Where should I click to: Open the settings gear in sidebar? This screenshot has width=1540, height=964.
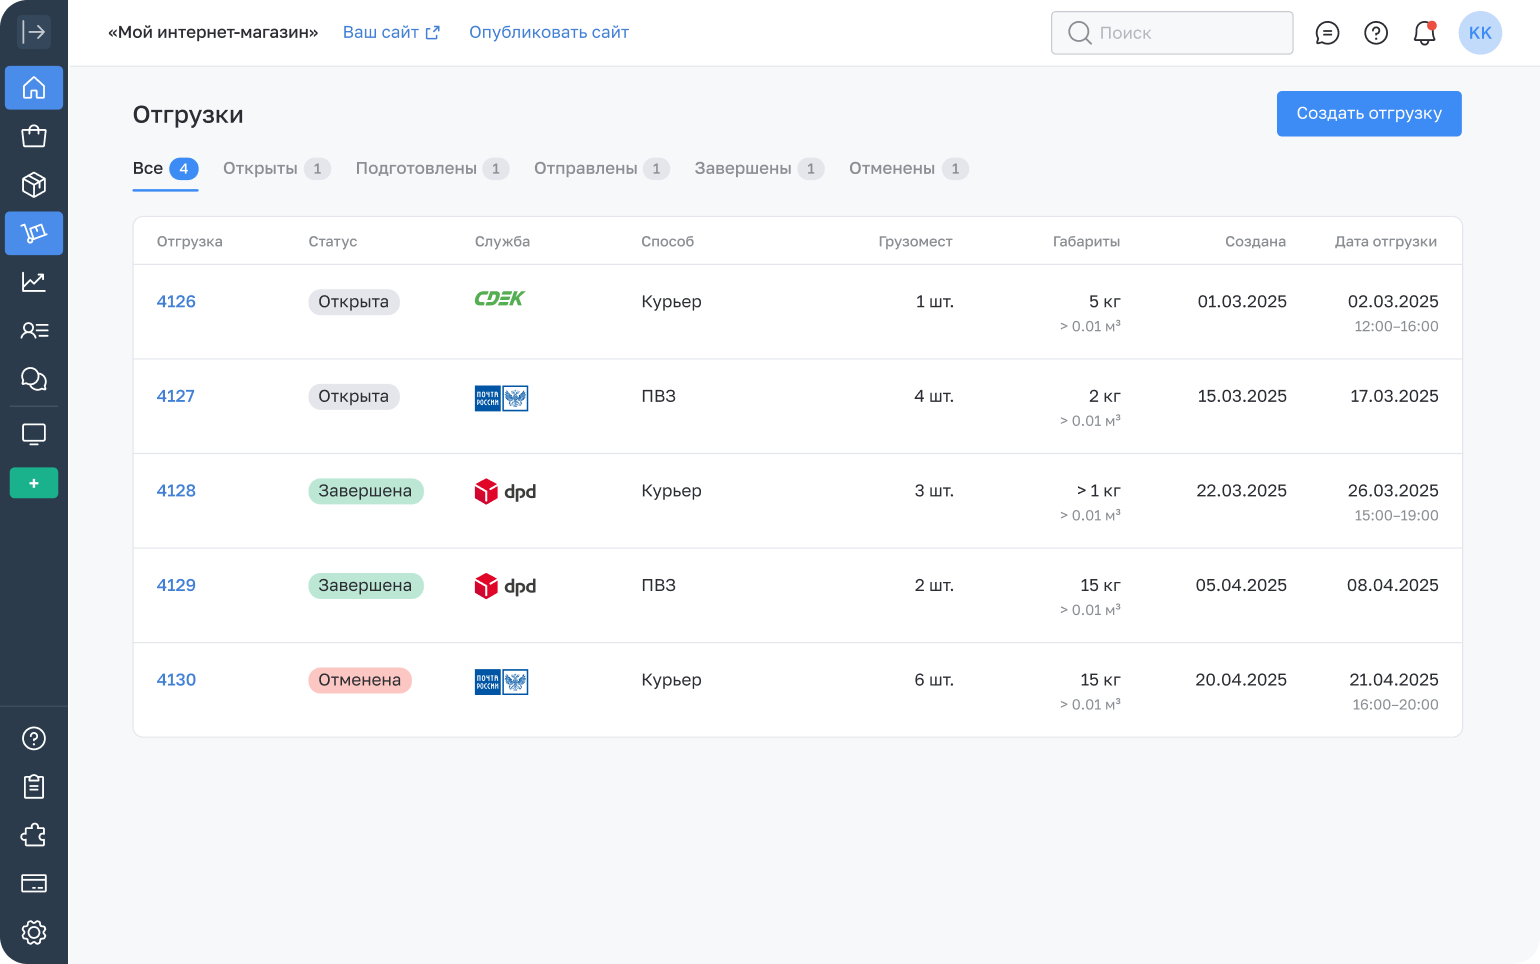34,932
